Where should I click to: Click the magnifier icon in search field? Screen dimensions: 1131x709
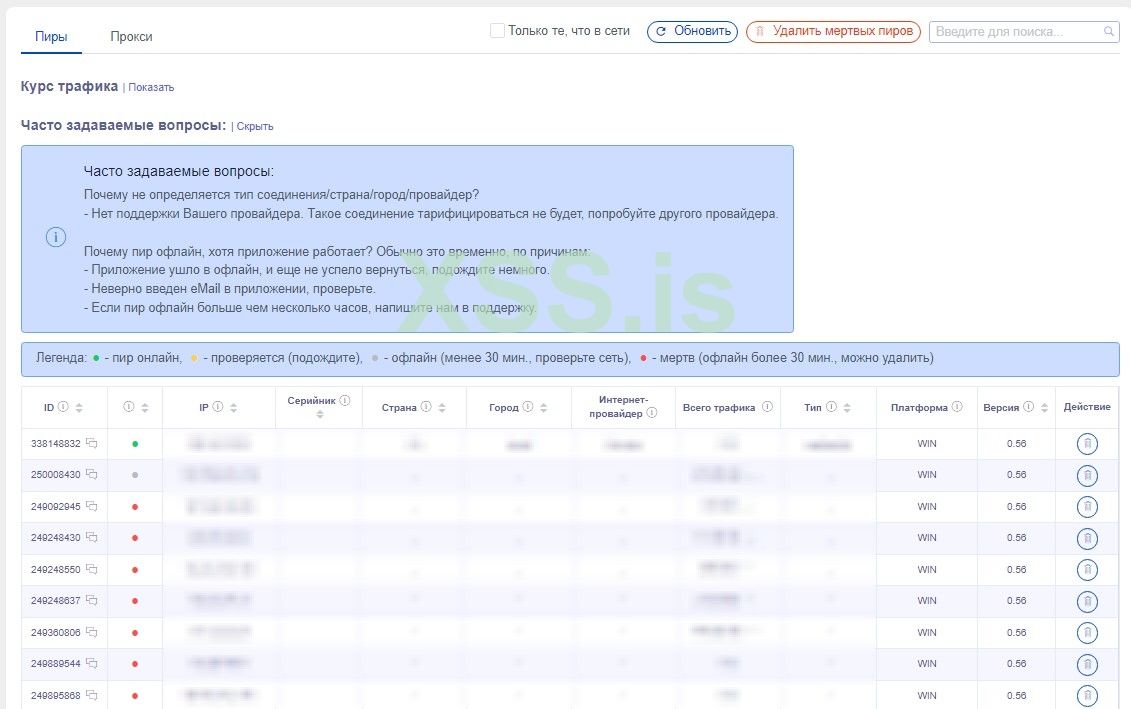[x=1109, y=32]
